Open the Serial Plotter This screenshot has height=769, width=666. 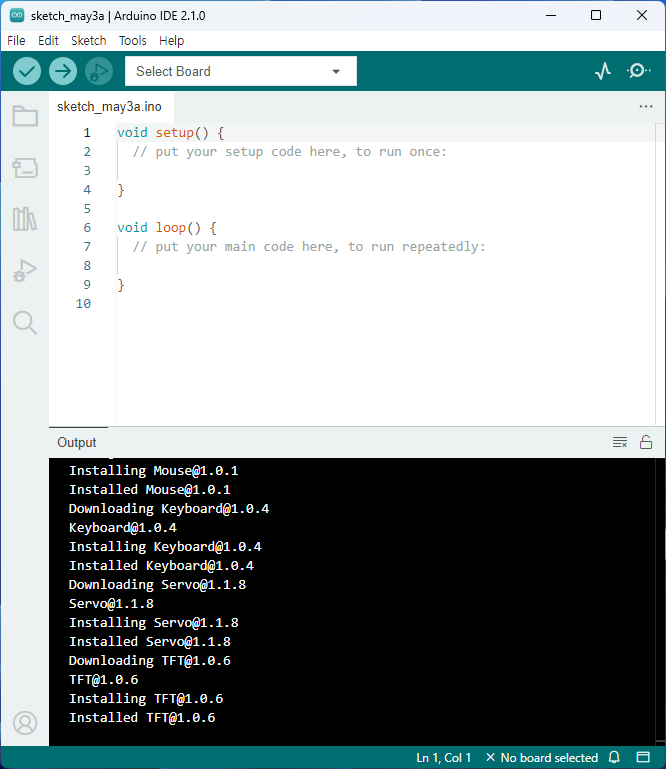(603, 71)
